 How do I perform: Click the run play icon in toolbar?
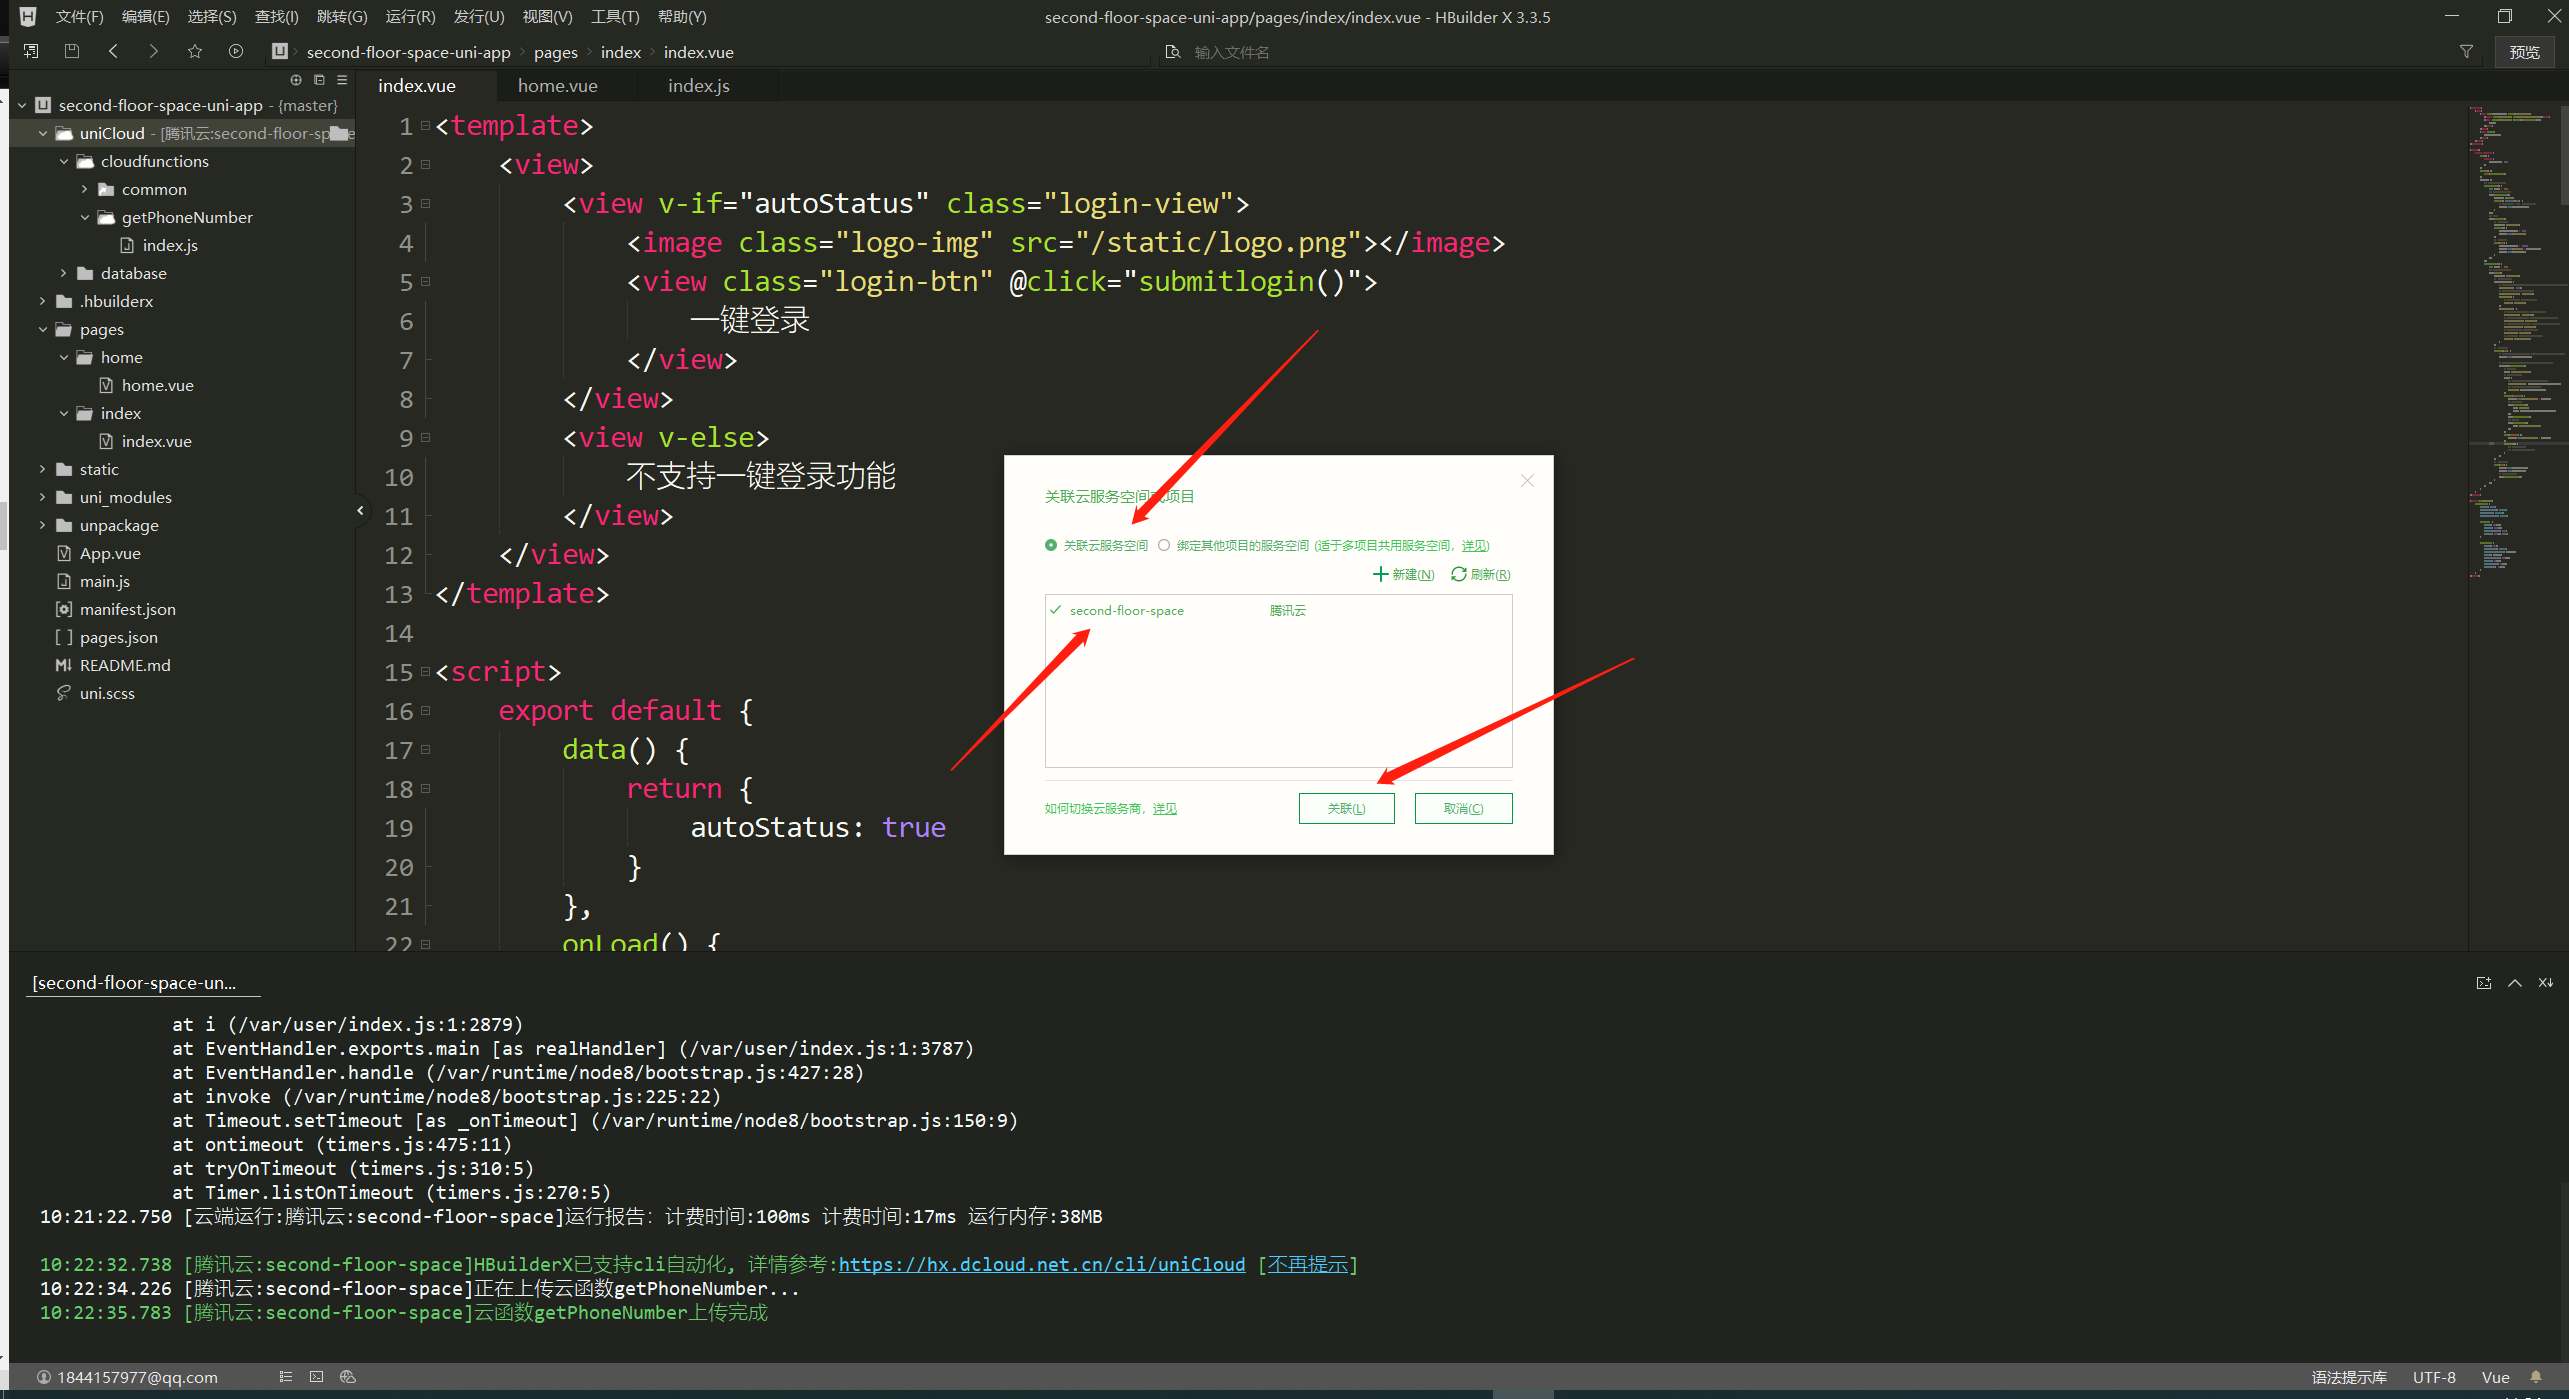pos(235,51)
